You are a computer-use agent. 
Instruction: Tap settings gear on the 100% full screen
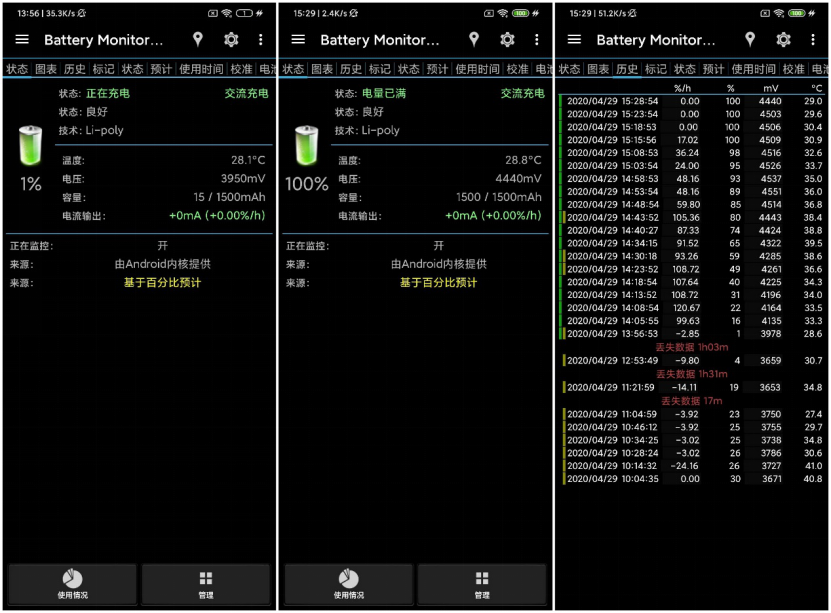pos(507,40)
